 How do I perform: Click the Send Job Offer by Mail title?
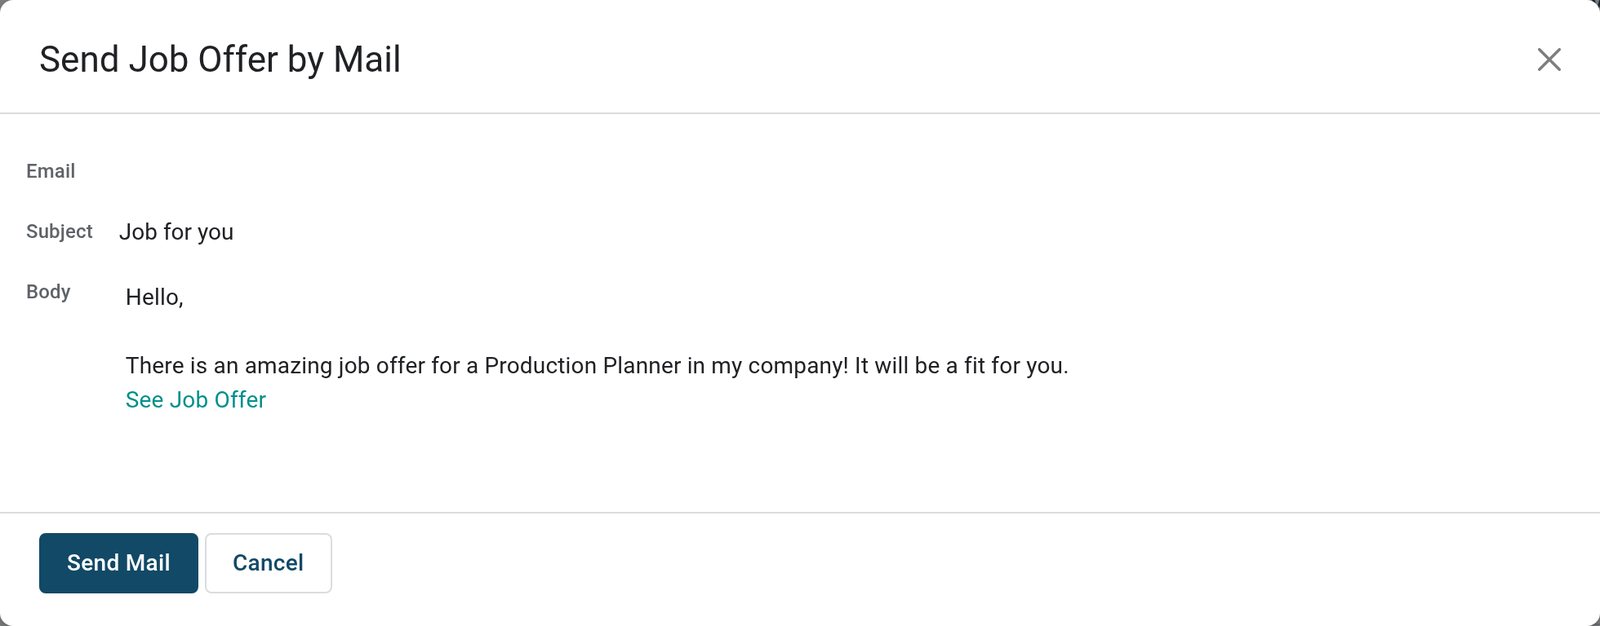220,60
